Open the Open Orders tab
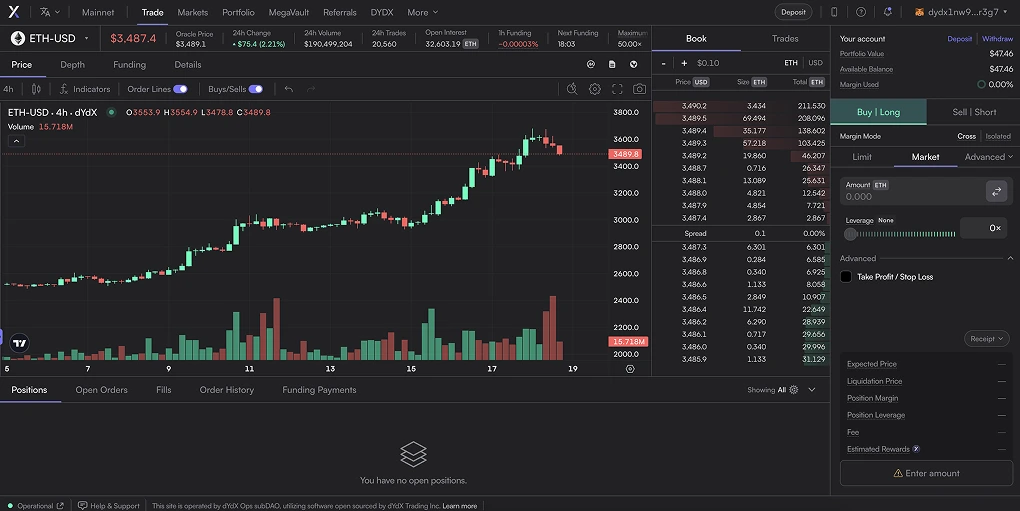The image size is (1020, 511). click(101, 389)
